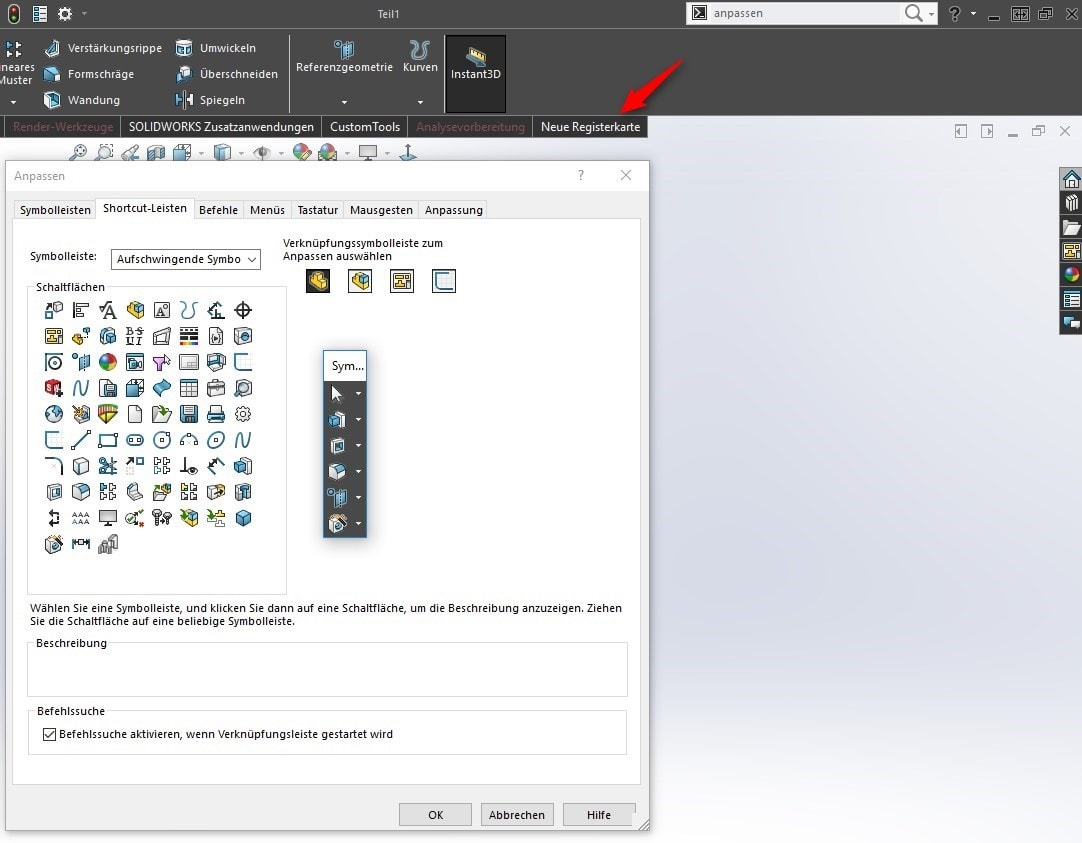Pick the toolbox briefcase icon

(x=216, y=388)
